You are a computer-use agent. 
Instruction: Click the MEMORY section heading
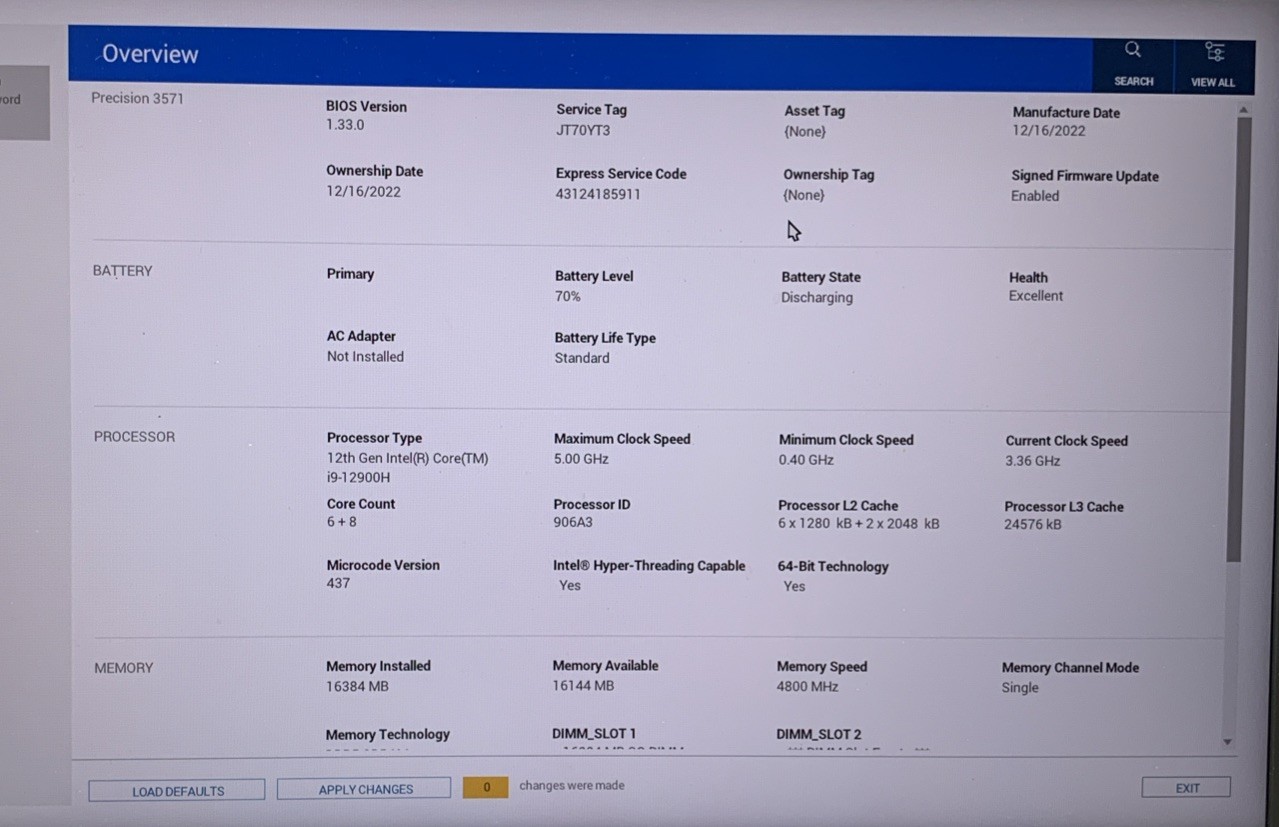(x=124, y=668)
